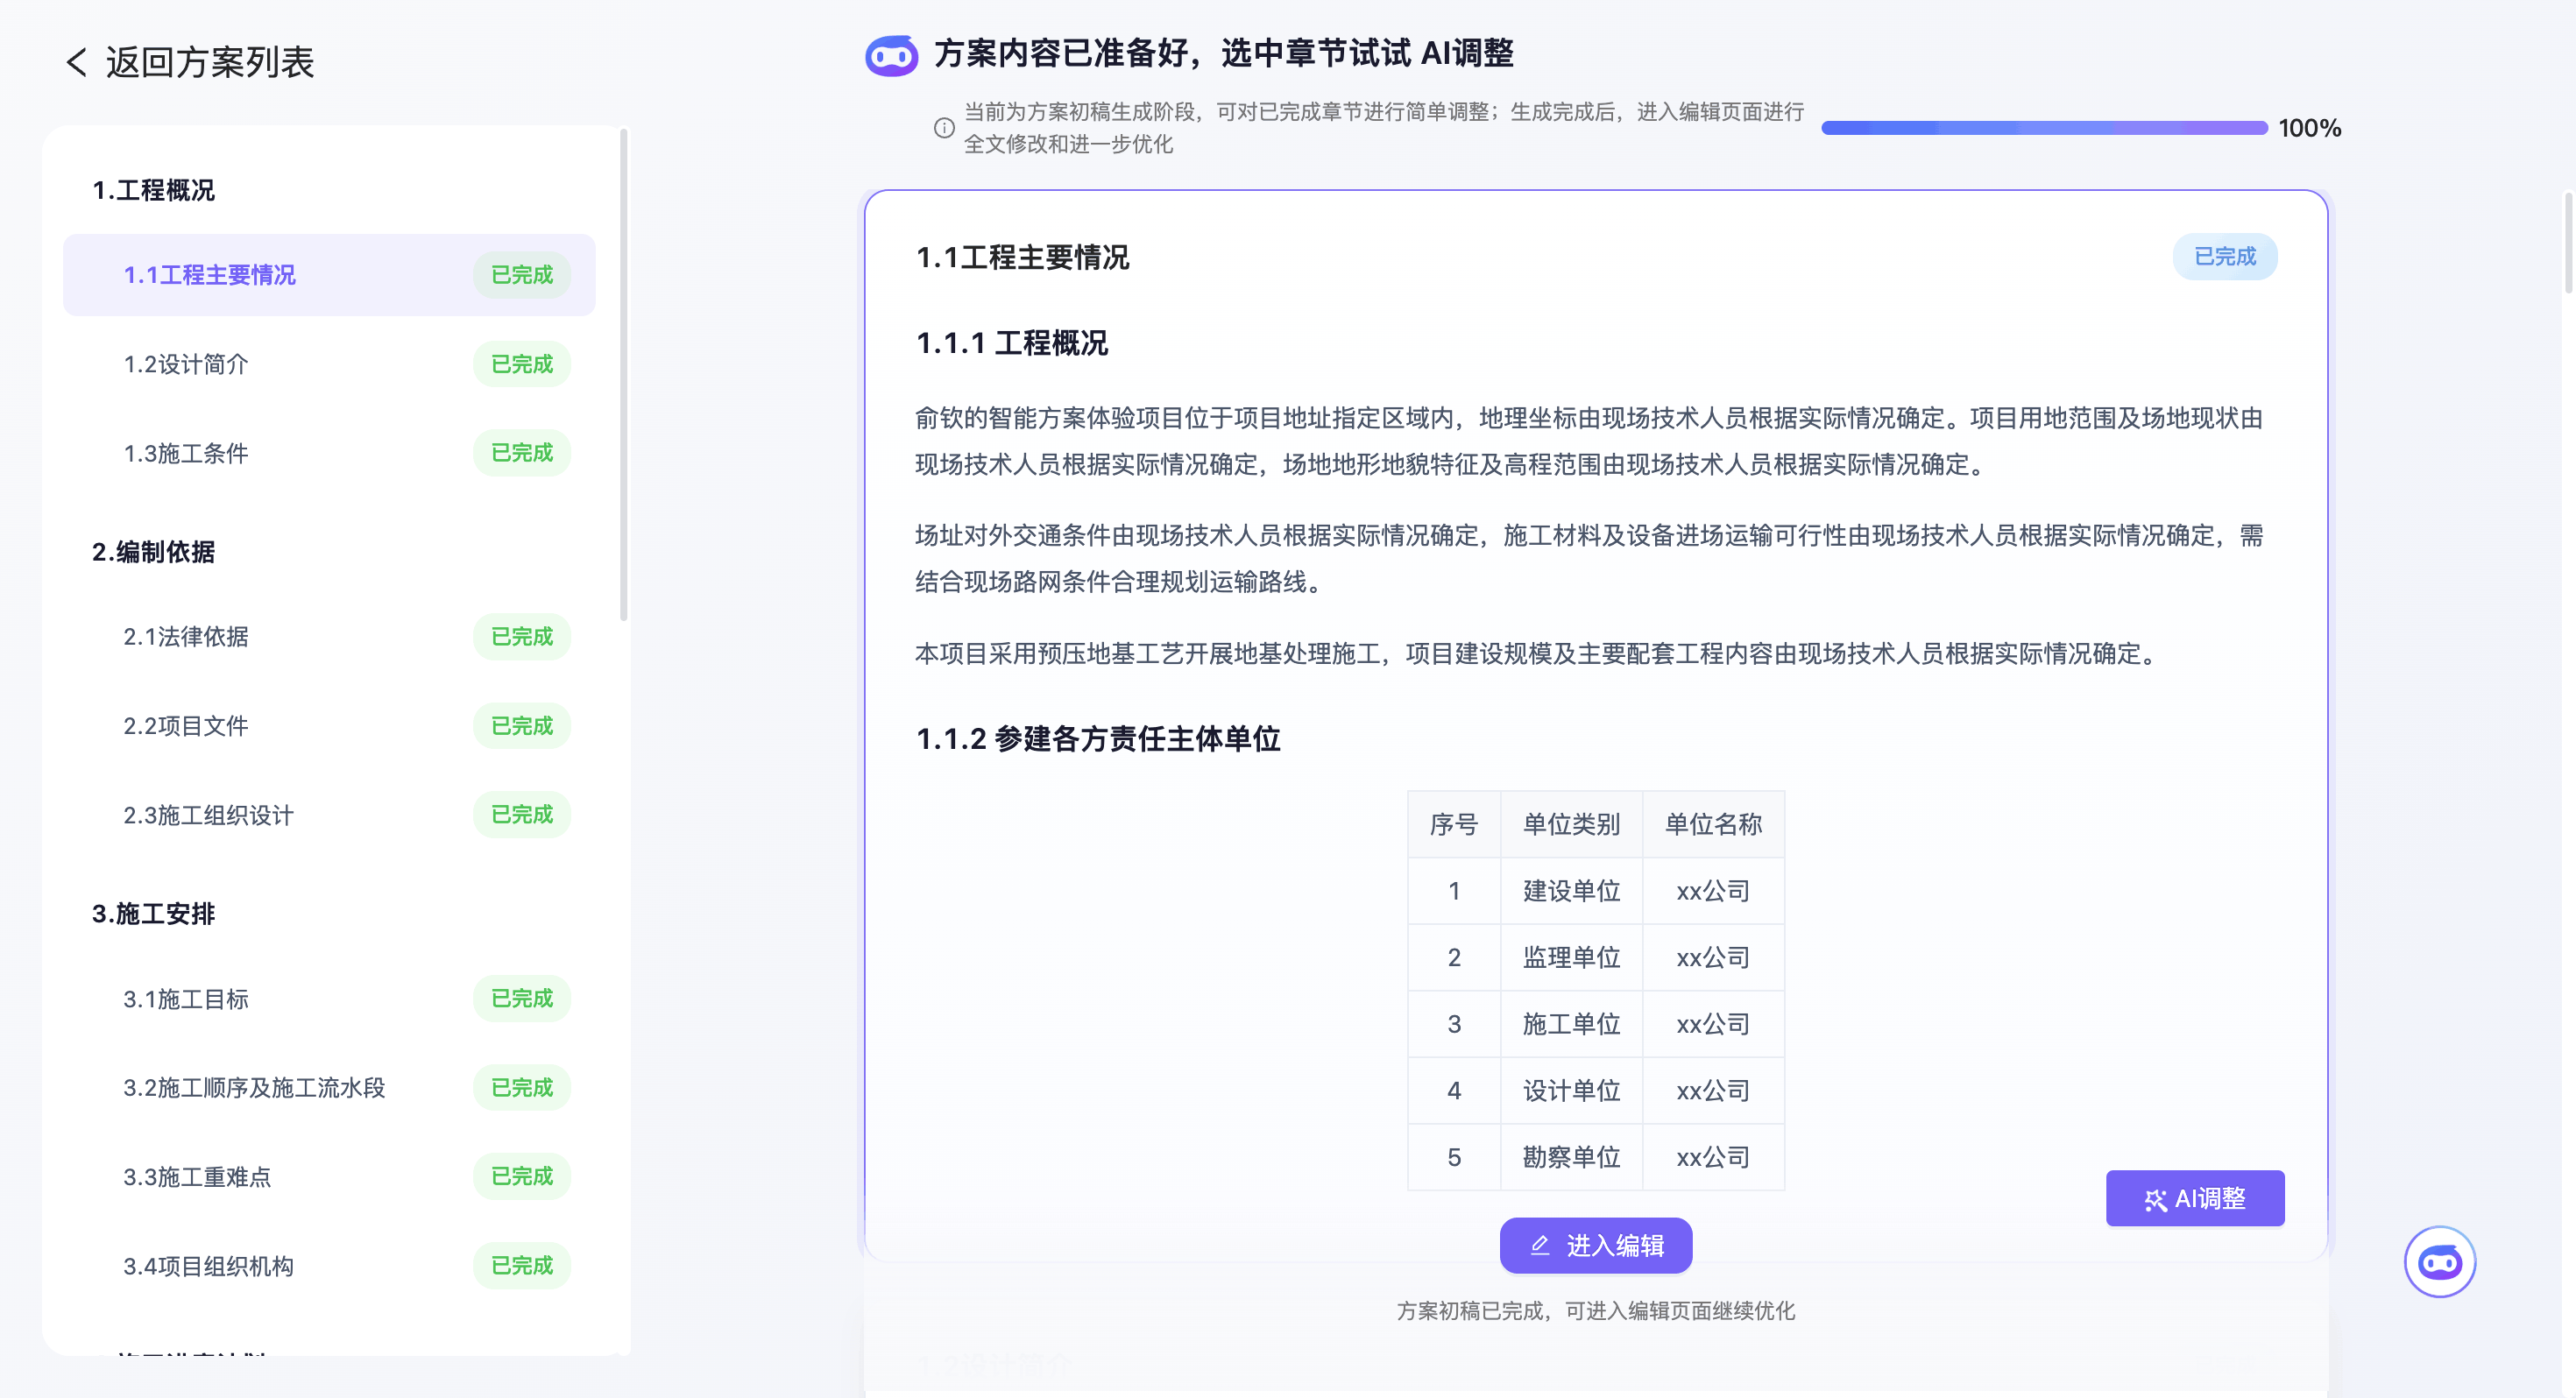Viewport: 2576px width, 1398px height.
Task: Click the paragraph starting 场址对外交通条件
Action: [x=1588, y=559]
